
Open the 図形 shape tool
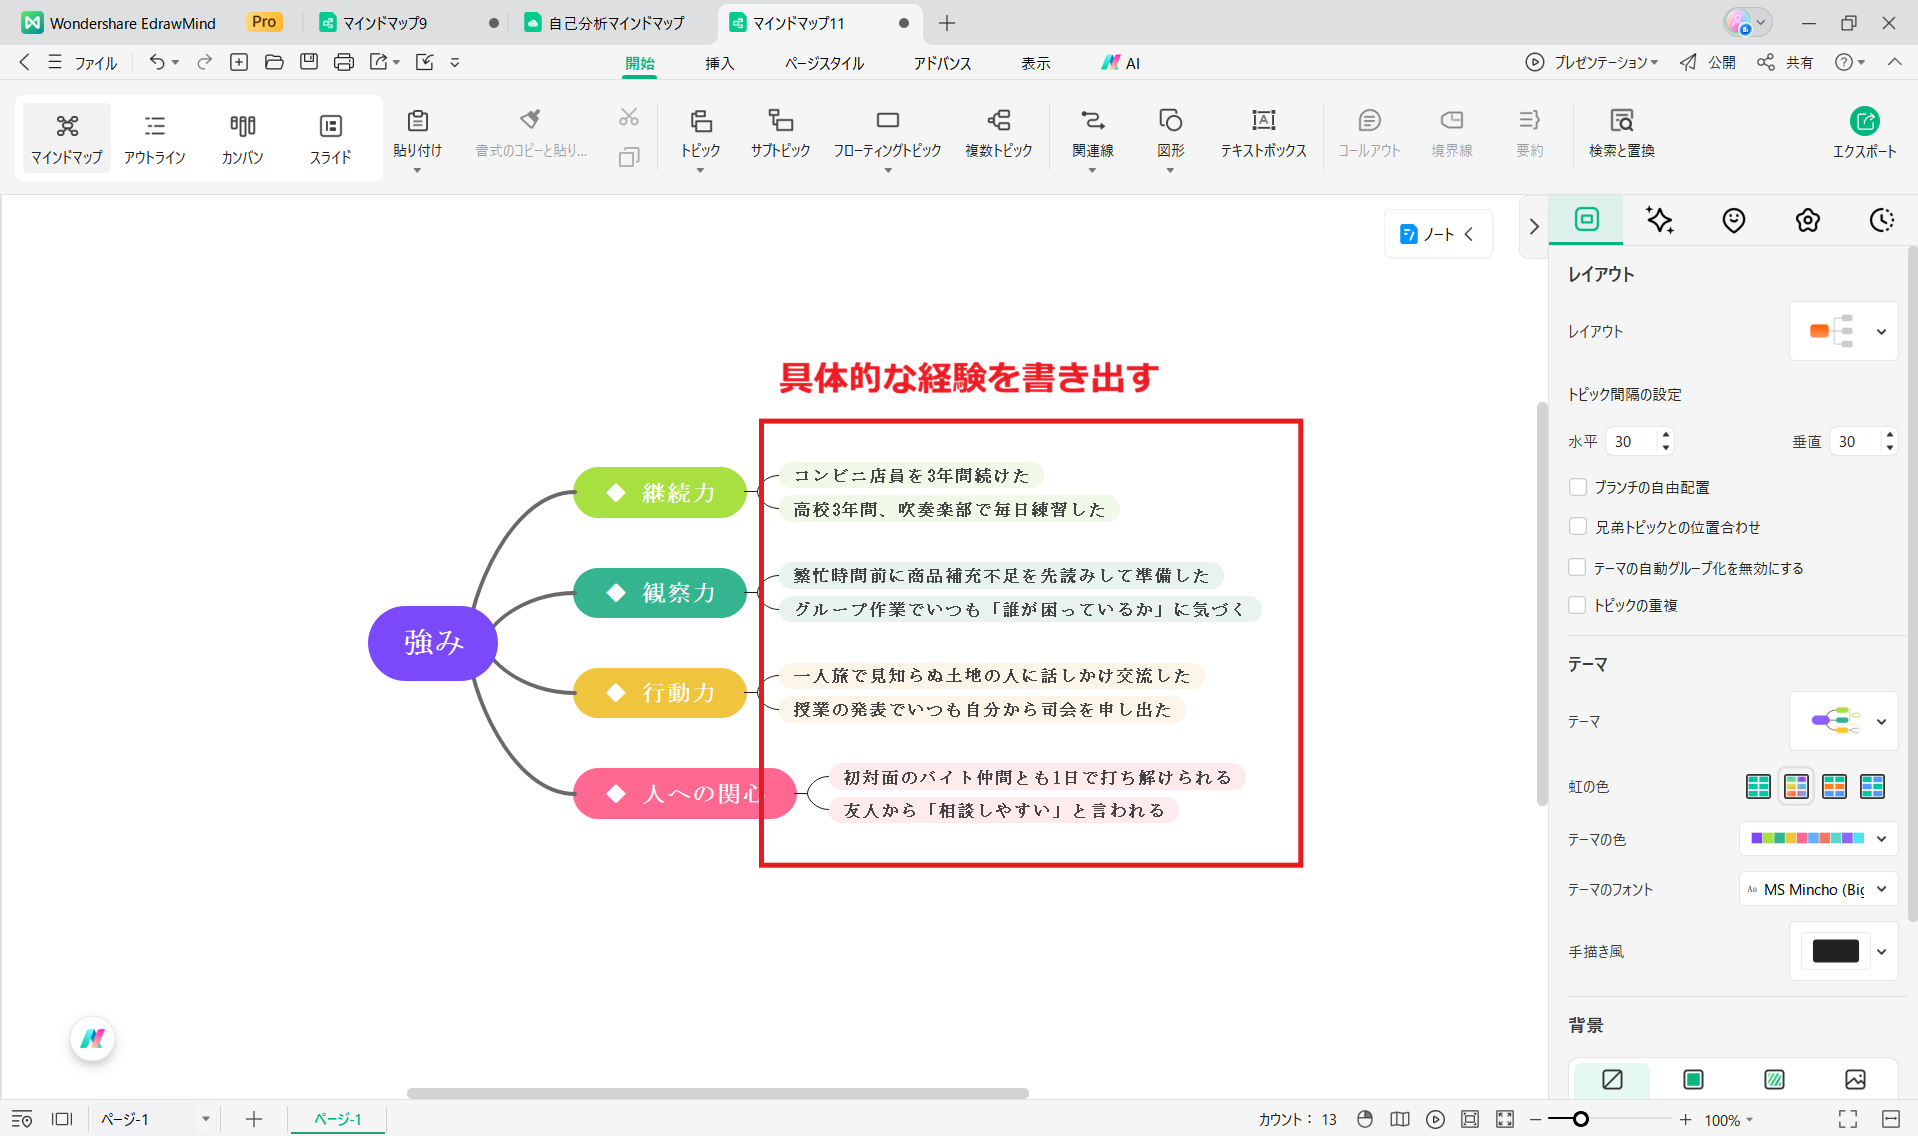click(1170, 135)
